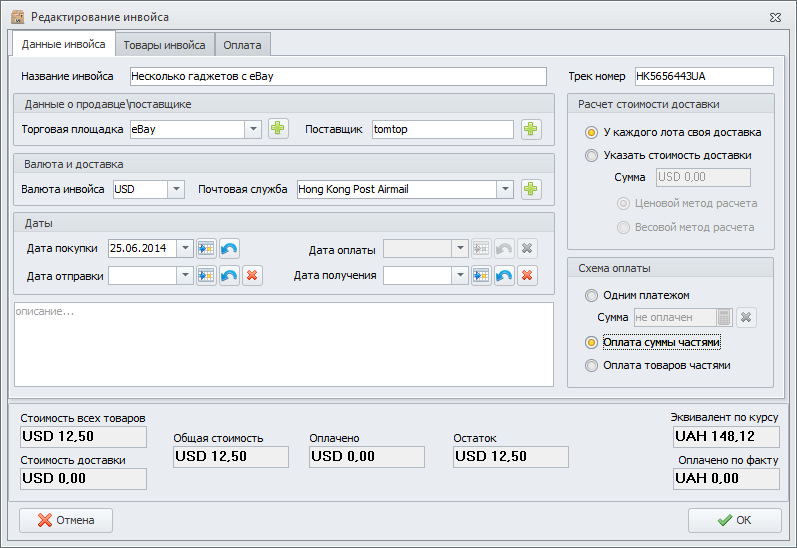This screenshot has width=797, height=548.
Task: Switch to the Товары инвойса tab
Action: (166, 45)
